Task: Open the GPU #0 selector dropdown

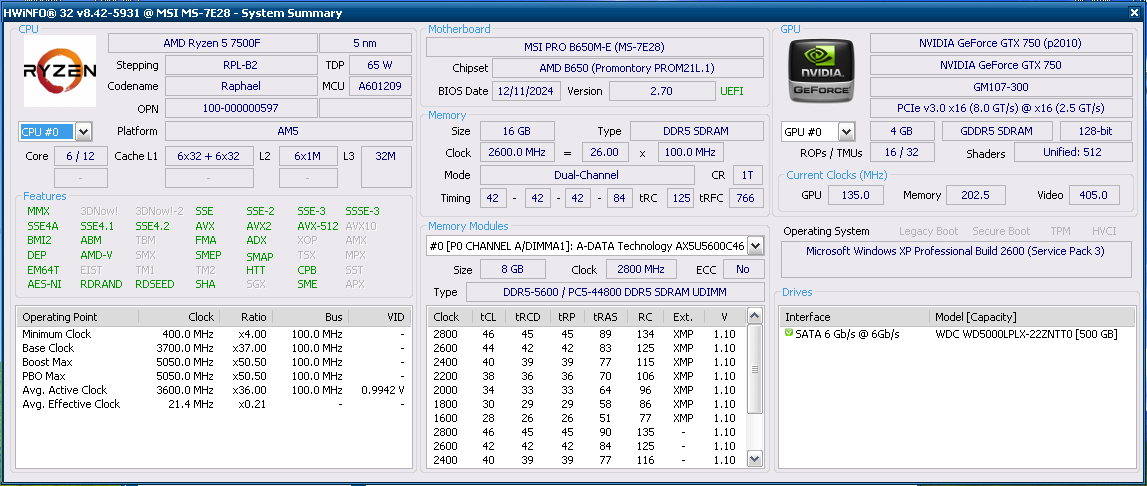Action: [846, 132]
